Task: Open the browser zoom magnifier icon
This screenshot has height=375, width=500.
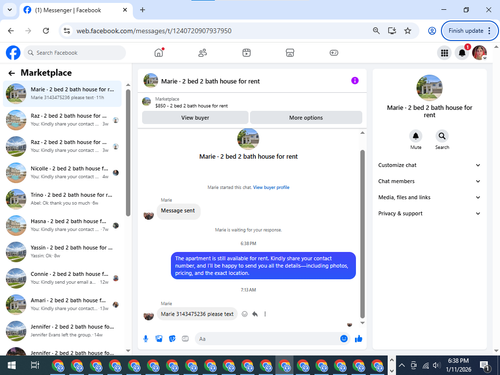Action: click(x=376, y=31)
